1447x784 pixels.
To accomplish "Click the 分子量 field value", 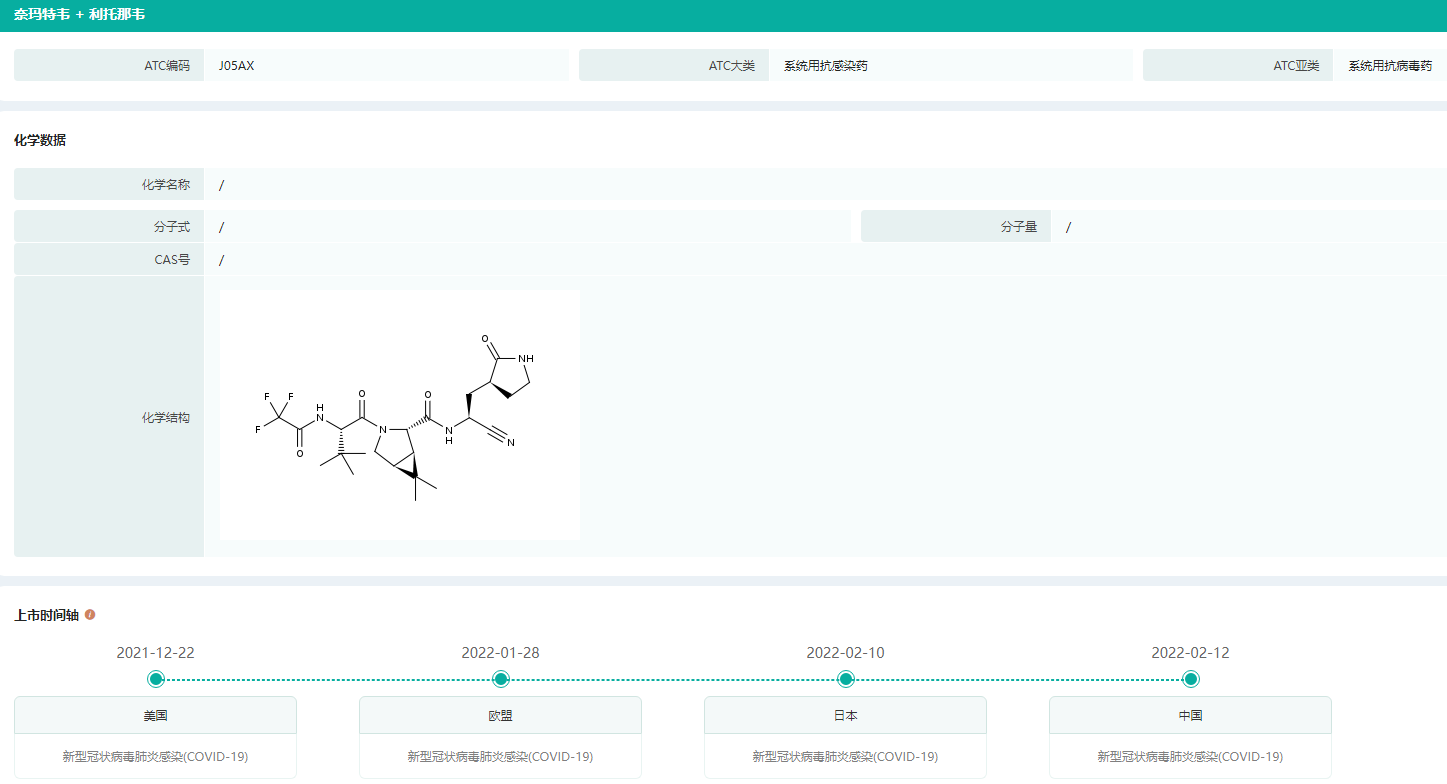I will point(1069,227).
